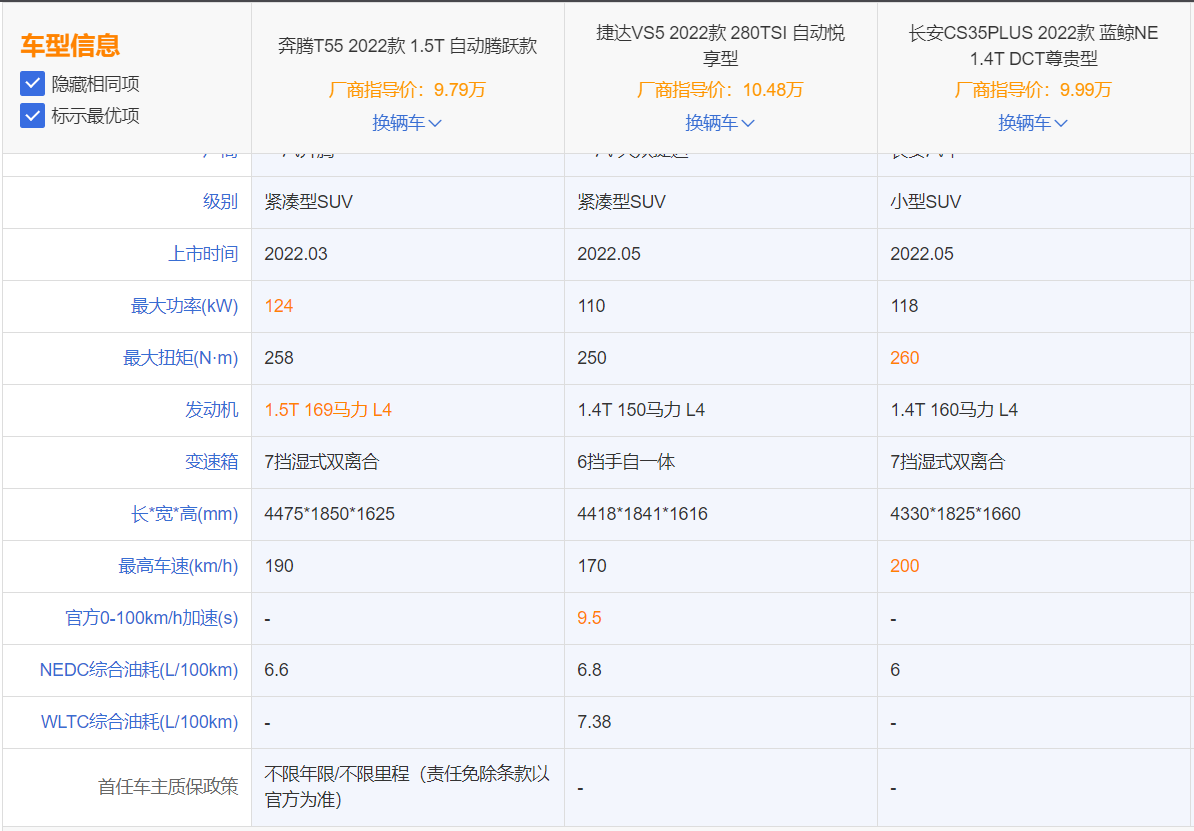Click the 厂商指导价: 9.99万 price

coord(1033,90)
